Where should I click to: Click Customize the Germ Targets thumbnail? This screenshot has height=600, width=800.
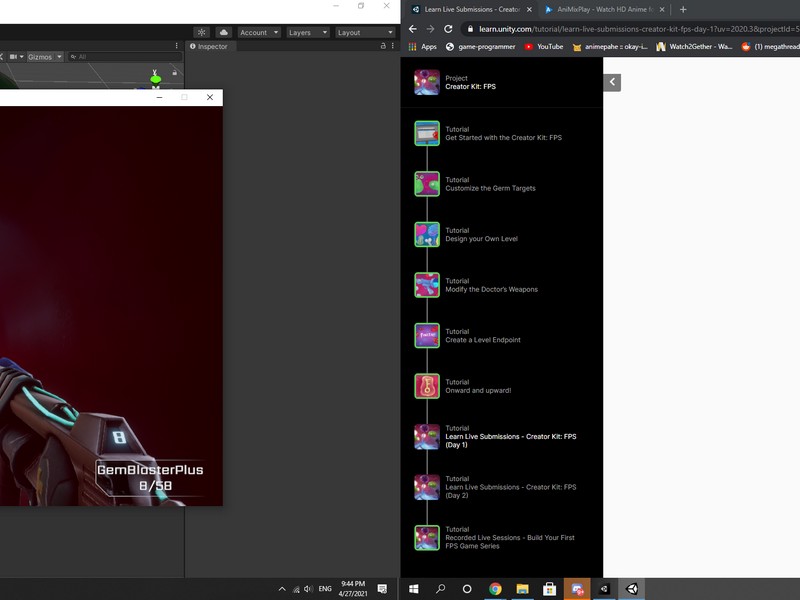[427, 184]
